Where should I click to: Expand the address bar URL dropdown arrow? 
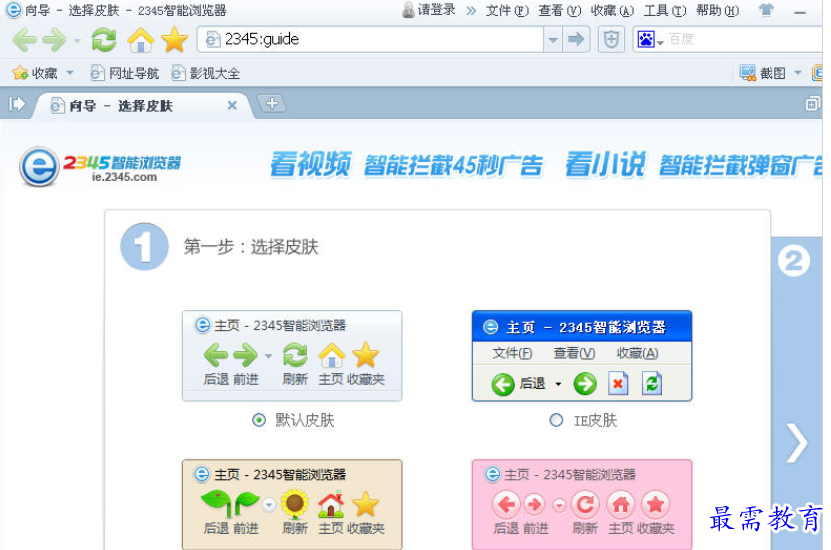(x=553, y=39)
